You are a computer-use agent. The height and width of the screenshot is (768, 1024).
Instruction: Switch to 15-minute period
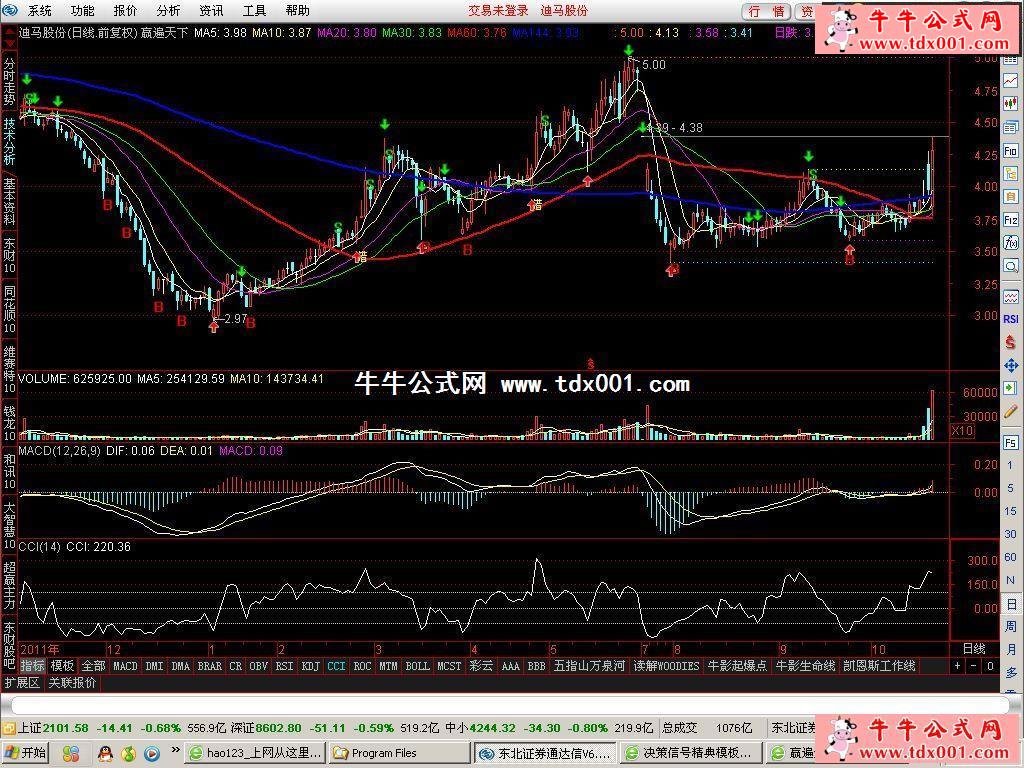1011,511
